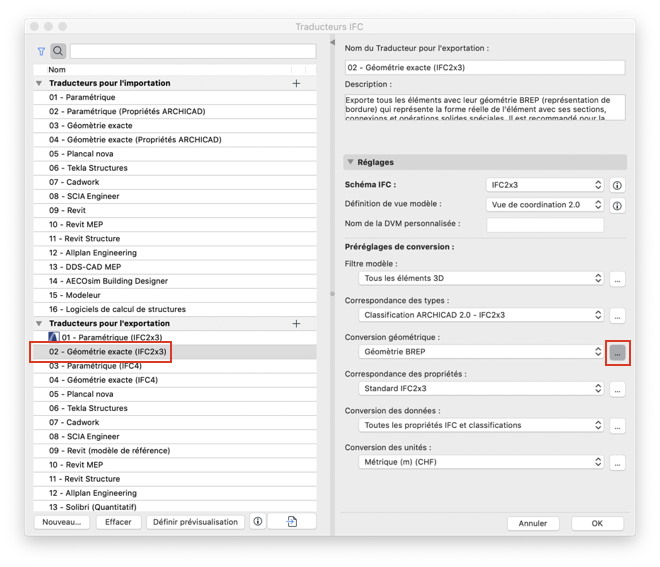Select 12 - Allplan Engineering import translator
Viewport: 660px width, 567px height.
(x=175, y=253)
